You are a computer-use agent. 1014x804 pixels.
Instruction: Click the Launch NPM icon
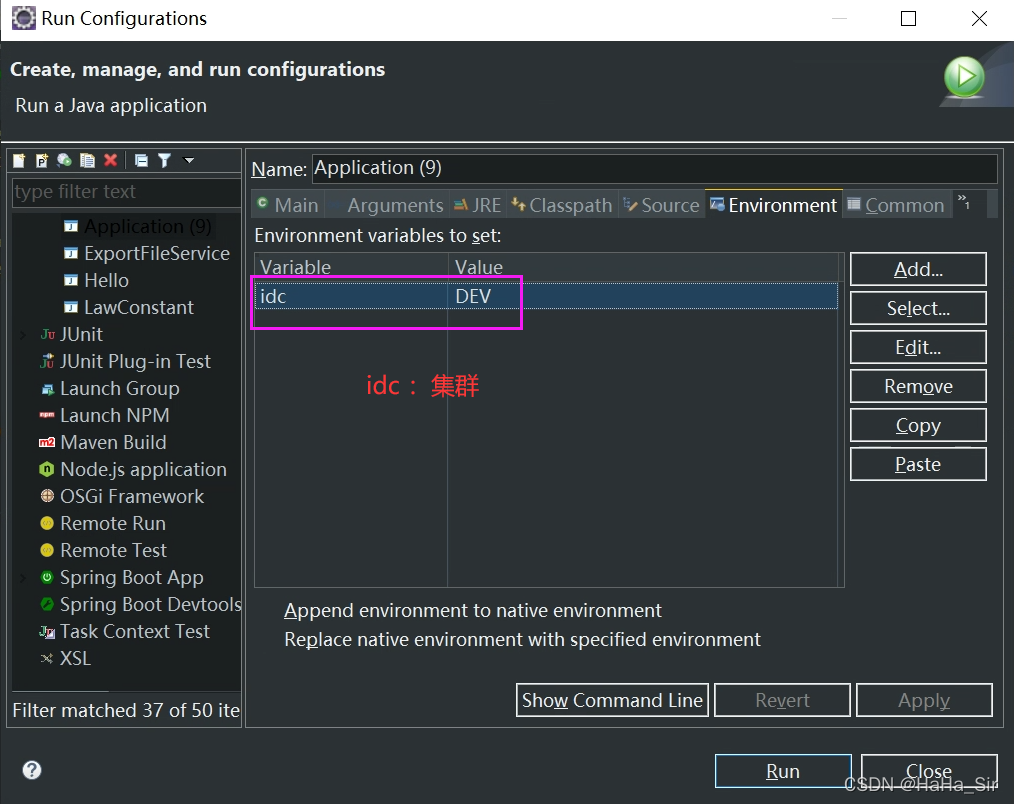47,415
